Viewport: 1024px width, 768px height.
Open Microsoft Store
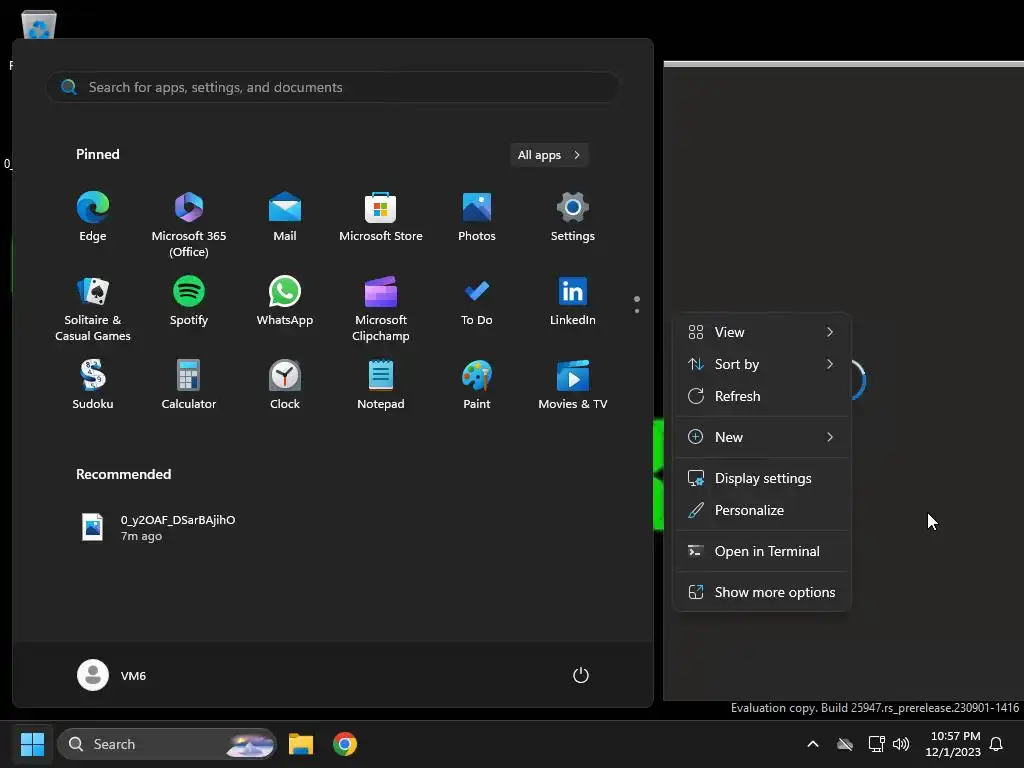tap(381, 217)
